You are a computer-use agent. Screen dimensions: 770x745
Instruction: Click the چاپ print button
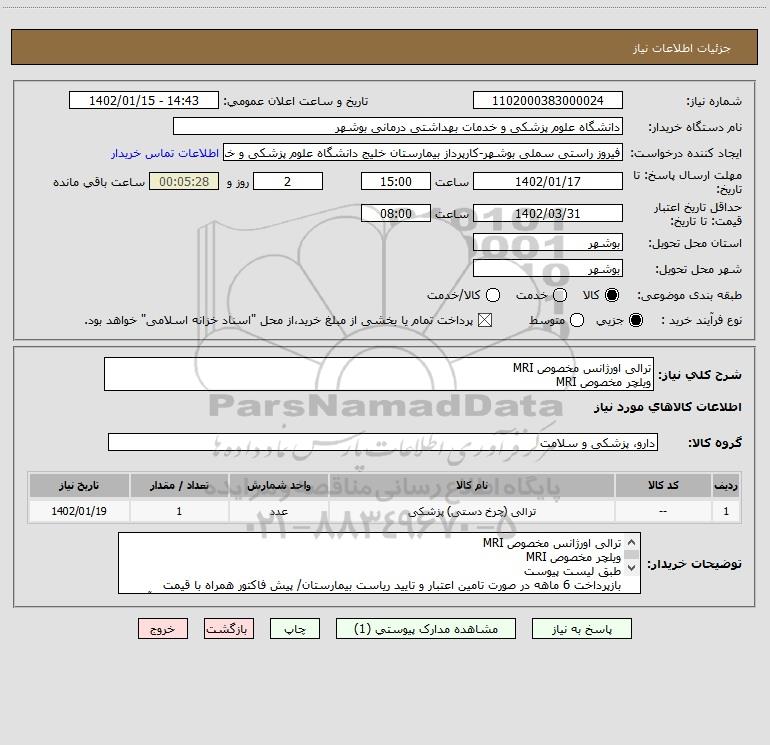295,629
